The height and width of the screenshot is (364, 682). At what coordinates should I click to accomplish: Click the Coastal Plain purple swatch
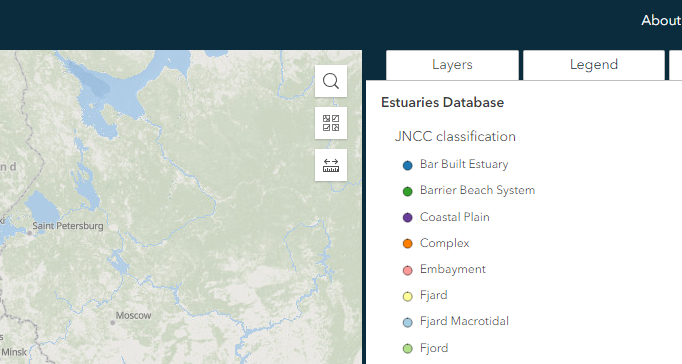pyautogui.click(x=408, y=217)
